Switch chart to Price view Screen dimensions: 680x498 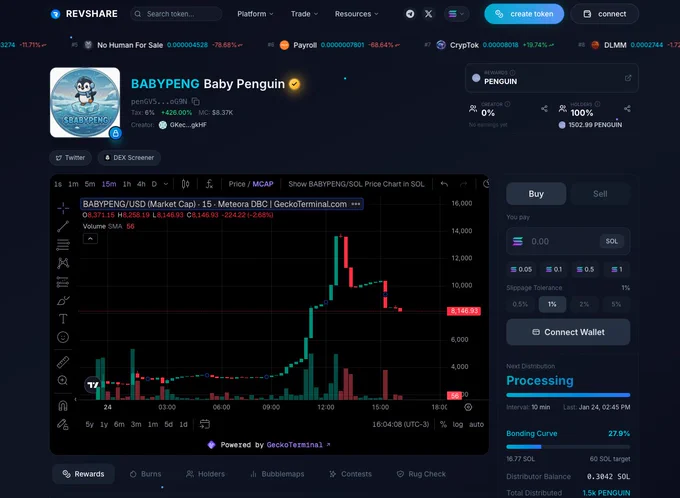click(237, 184)
